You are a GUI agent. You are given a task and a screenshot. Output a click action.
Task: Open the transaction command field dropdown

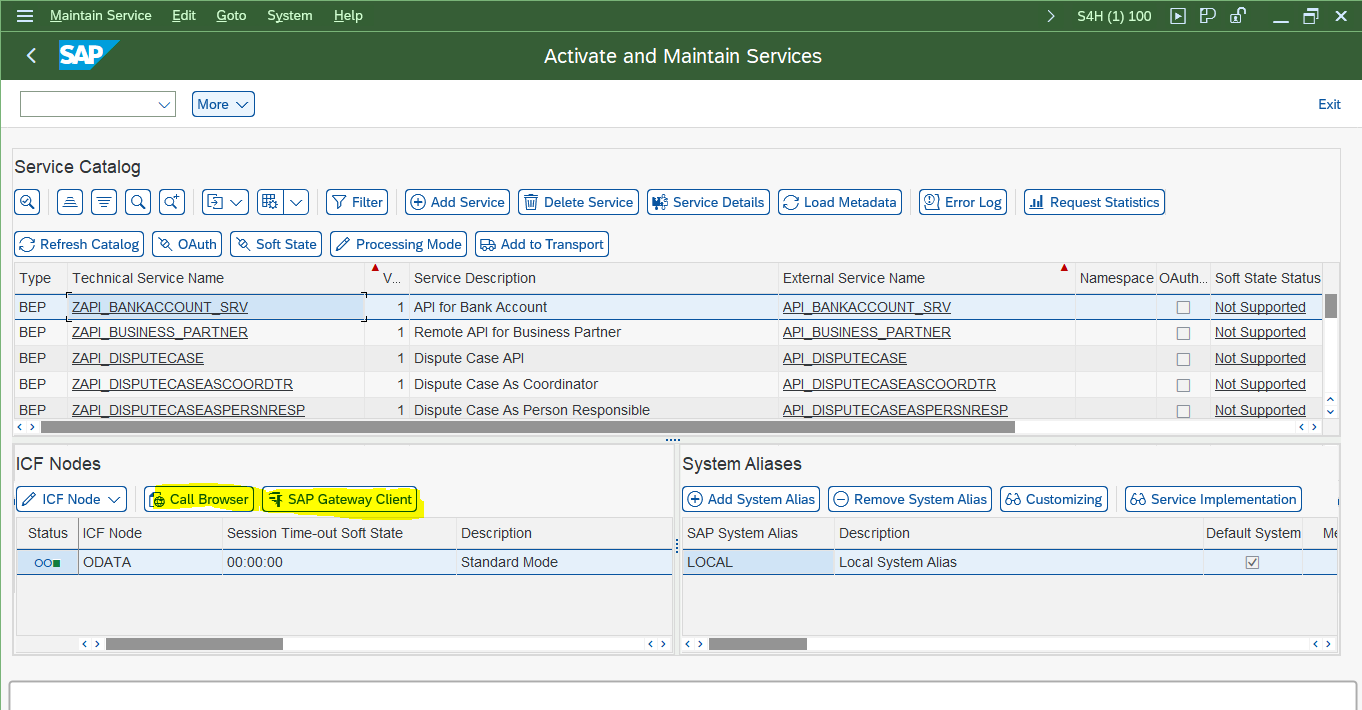164,104
